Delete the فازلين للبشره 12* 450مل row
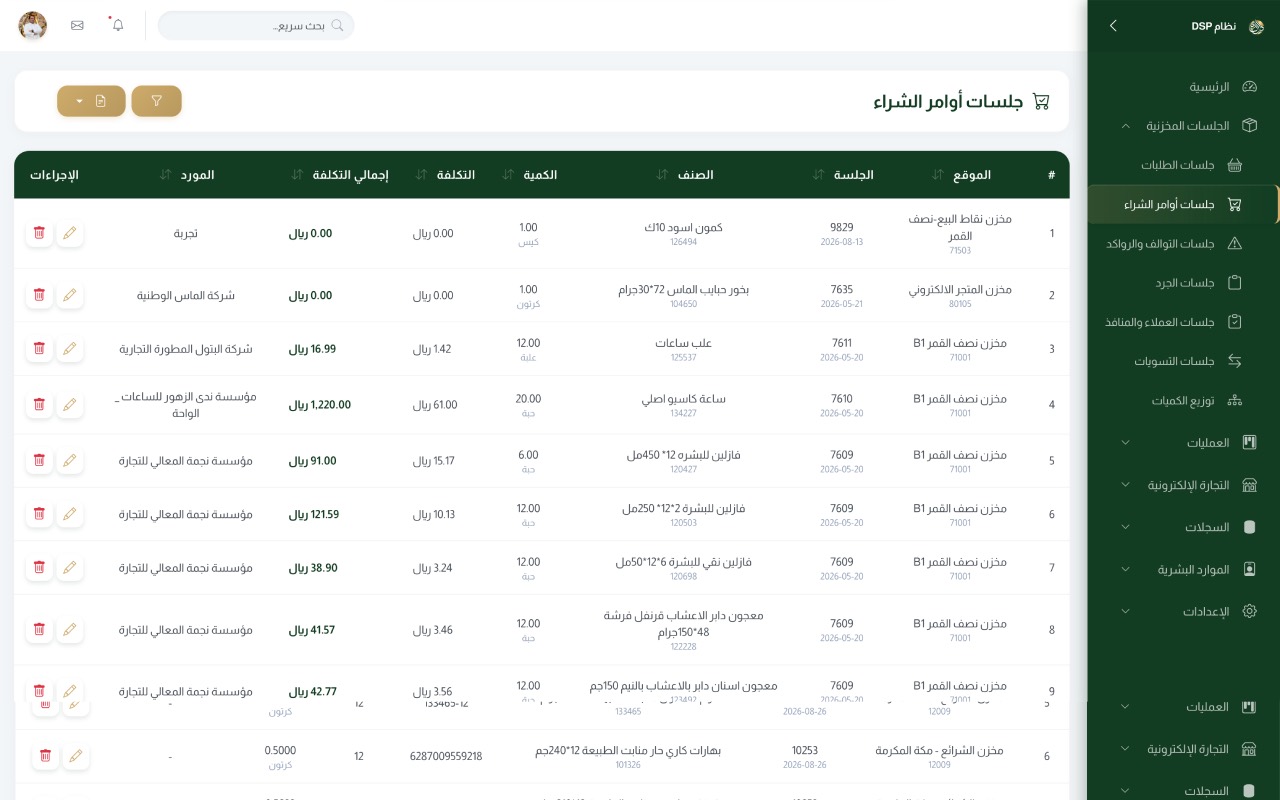Image resolution: width=1280 pixels, height=800 pixels. click(x=39, y=461)
